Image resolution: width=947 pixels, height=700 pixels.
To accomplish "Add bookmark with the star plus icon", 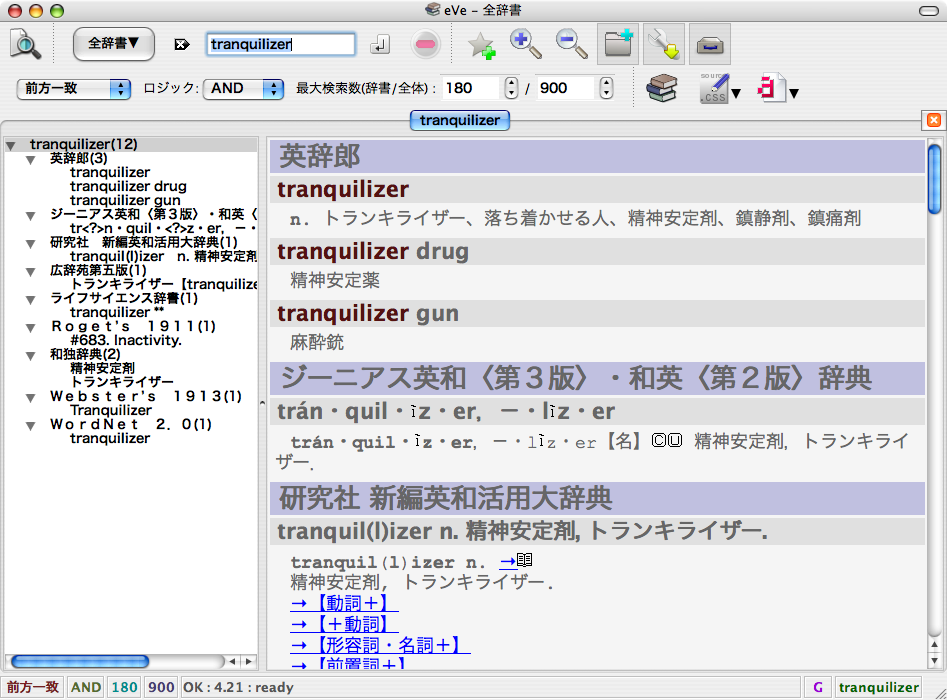I will [481, 45].
